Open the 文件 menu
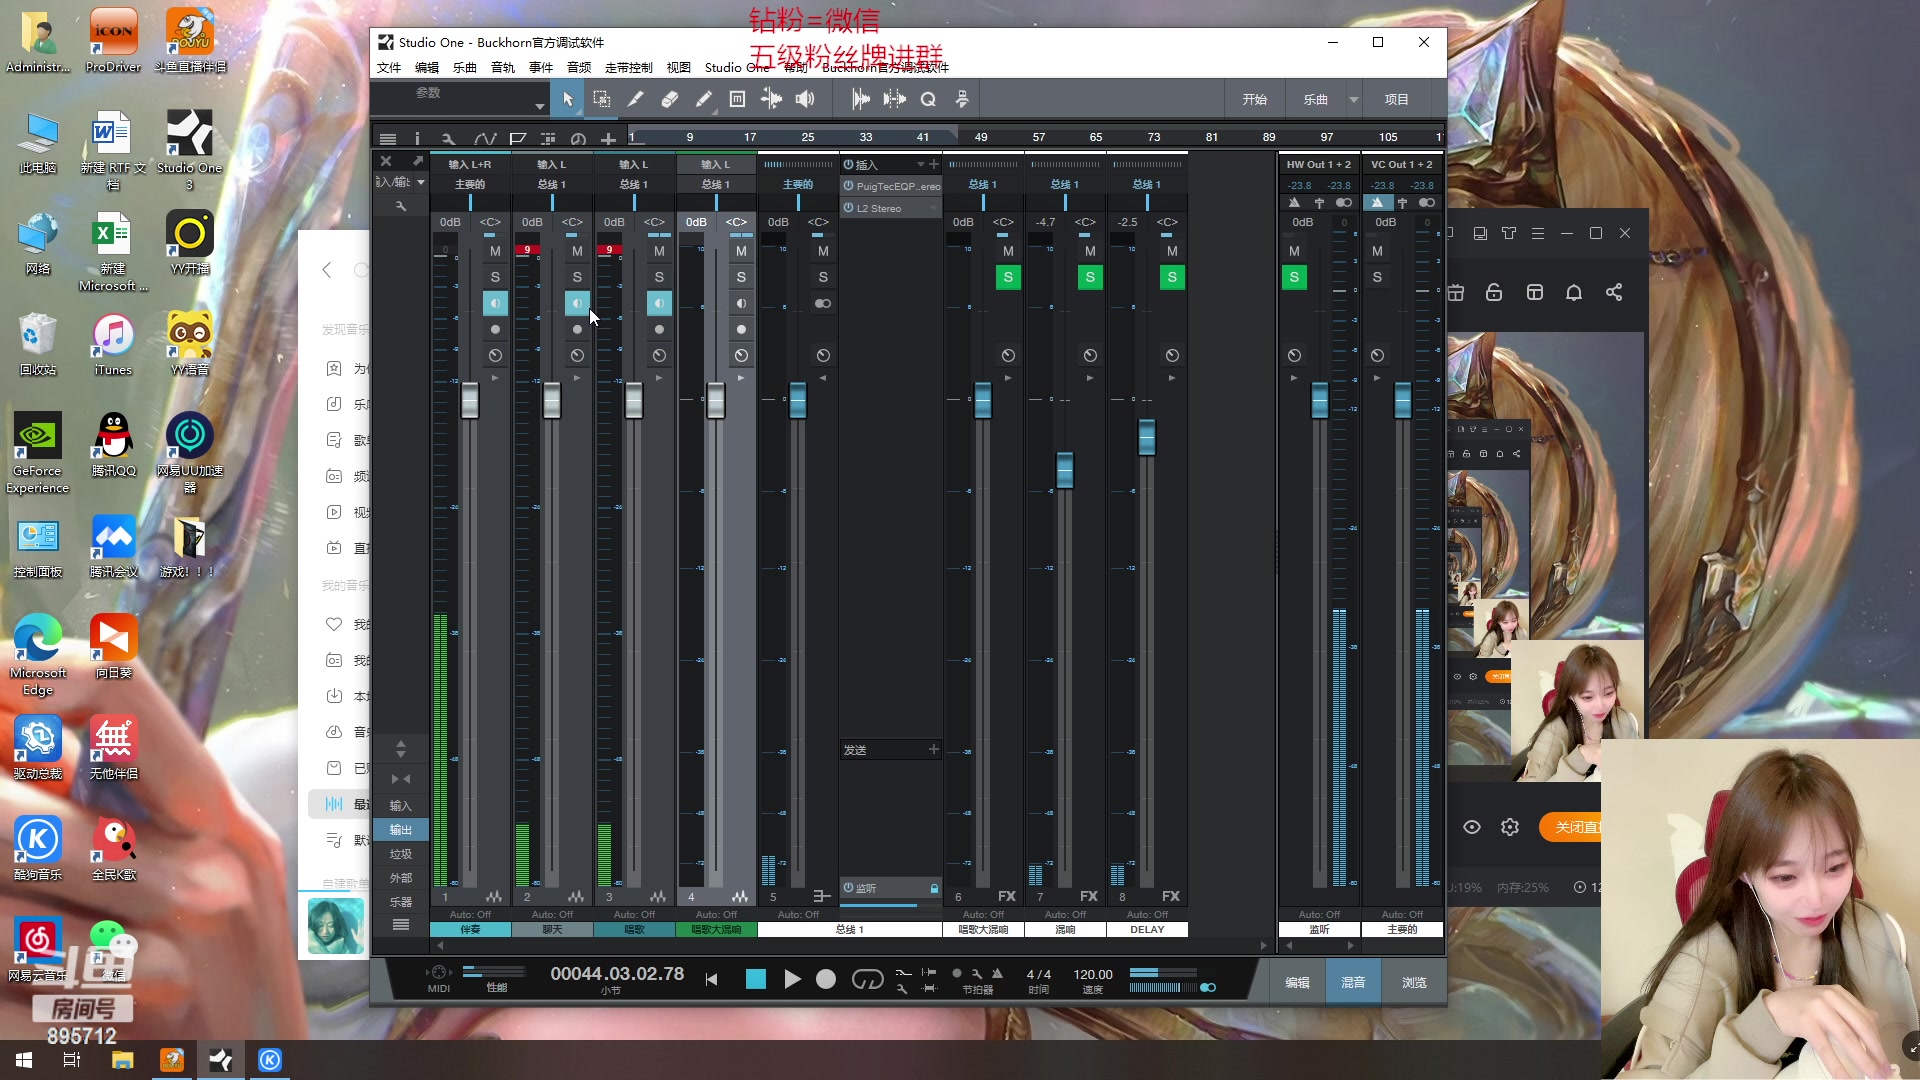1920x1080 pixels. tap(389, 67)
